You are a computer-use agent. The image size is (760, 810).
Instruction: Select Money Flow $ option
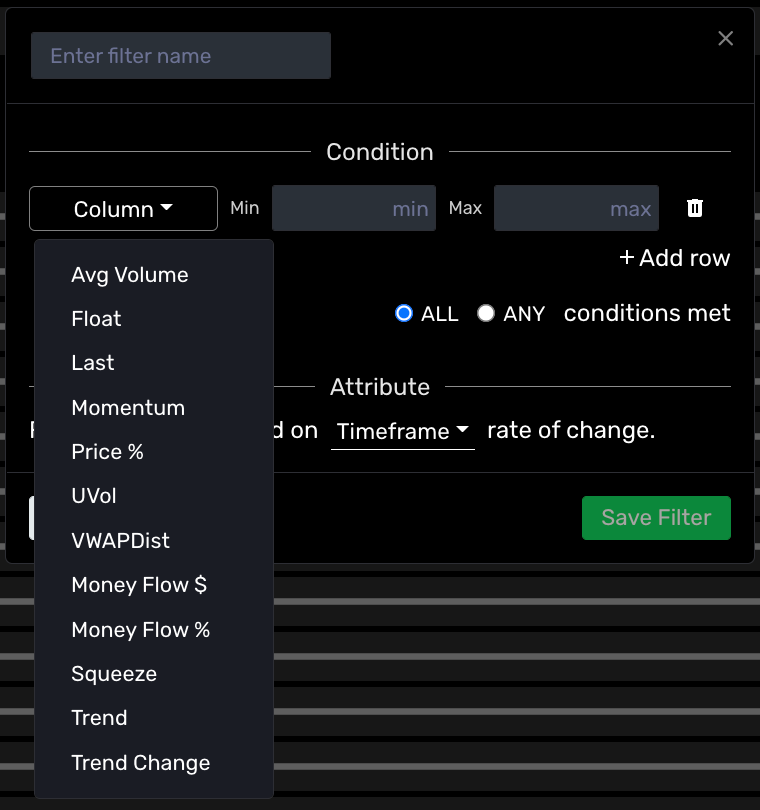(x=139, y=585)
